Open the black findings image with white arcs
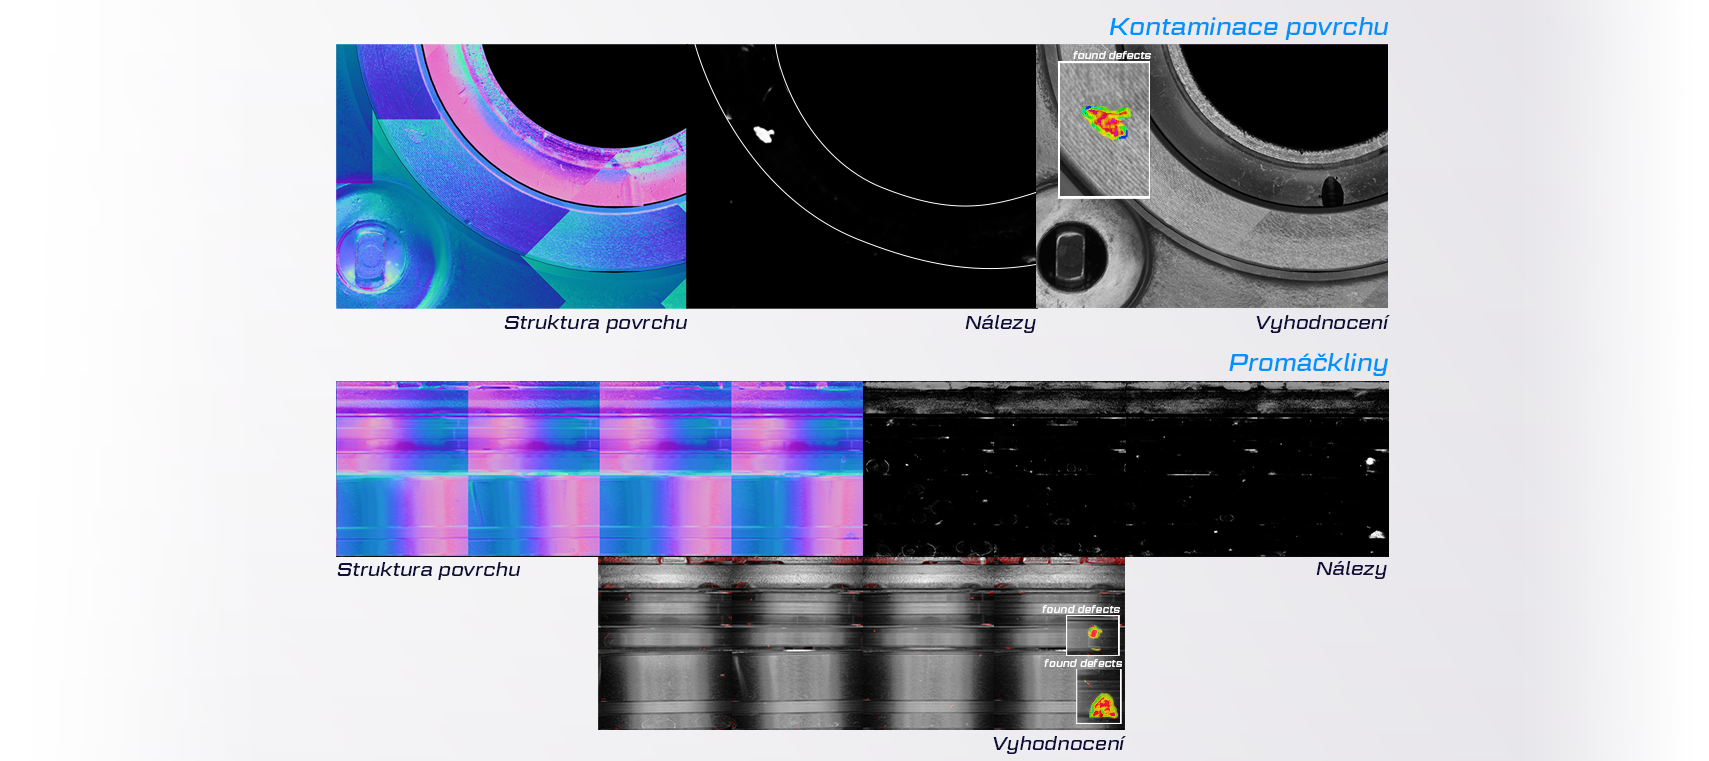The width and height of the screenshot is (1709, 761). pyautogui.click(x=861, y=176)
